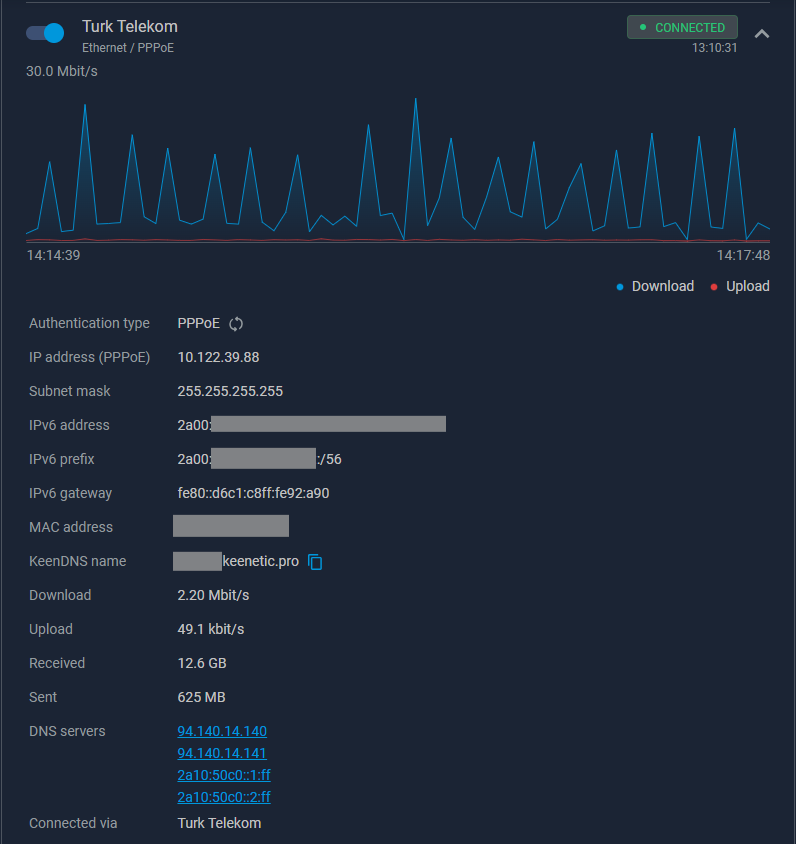Click the traffic graph area

(398, 170)
